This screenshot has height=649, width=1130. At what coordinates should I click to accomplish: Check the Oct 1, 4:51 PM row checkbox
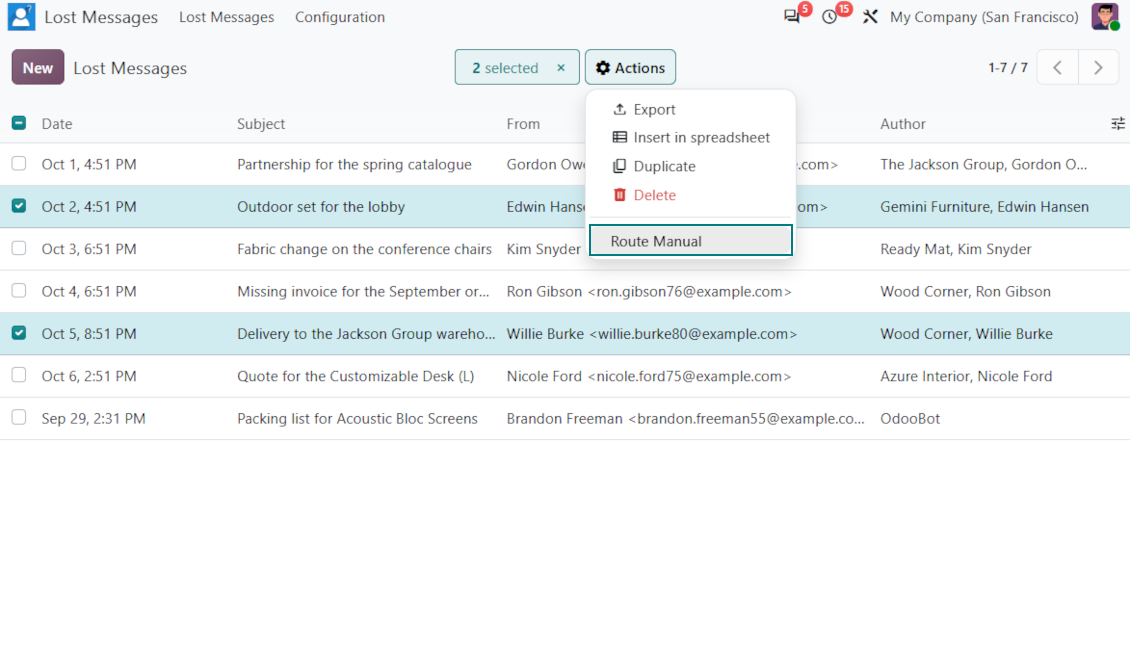point(19,164)
